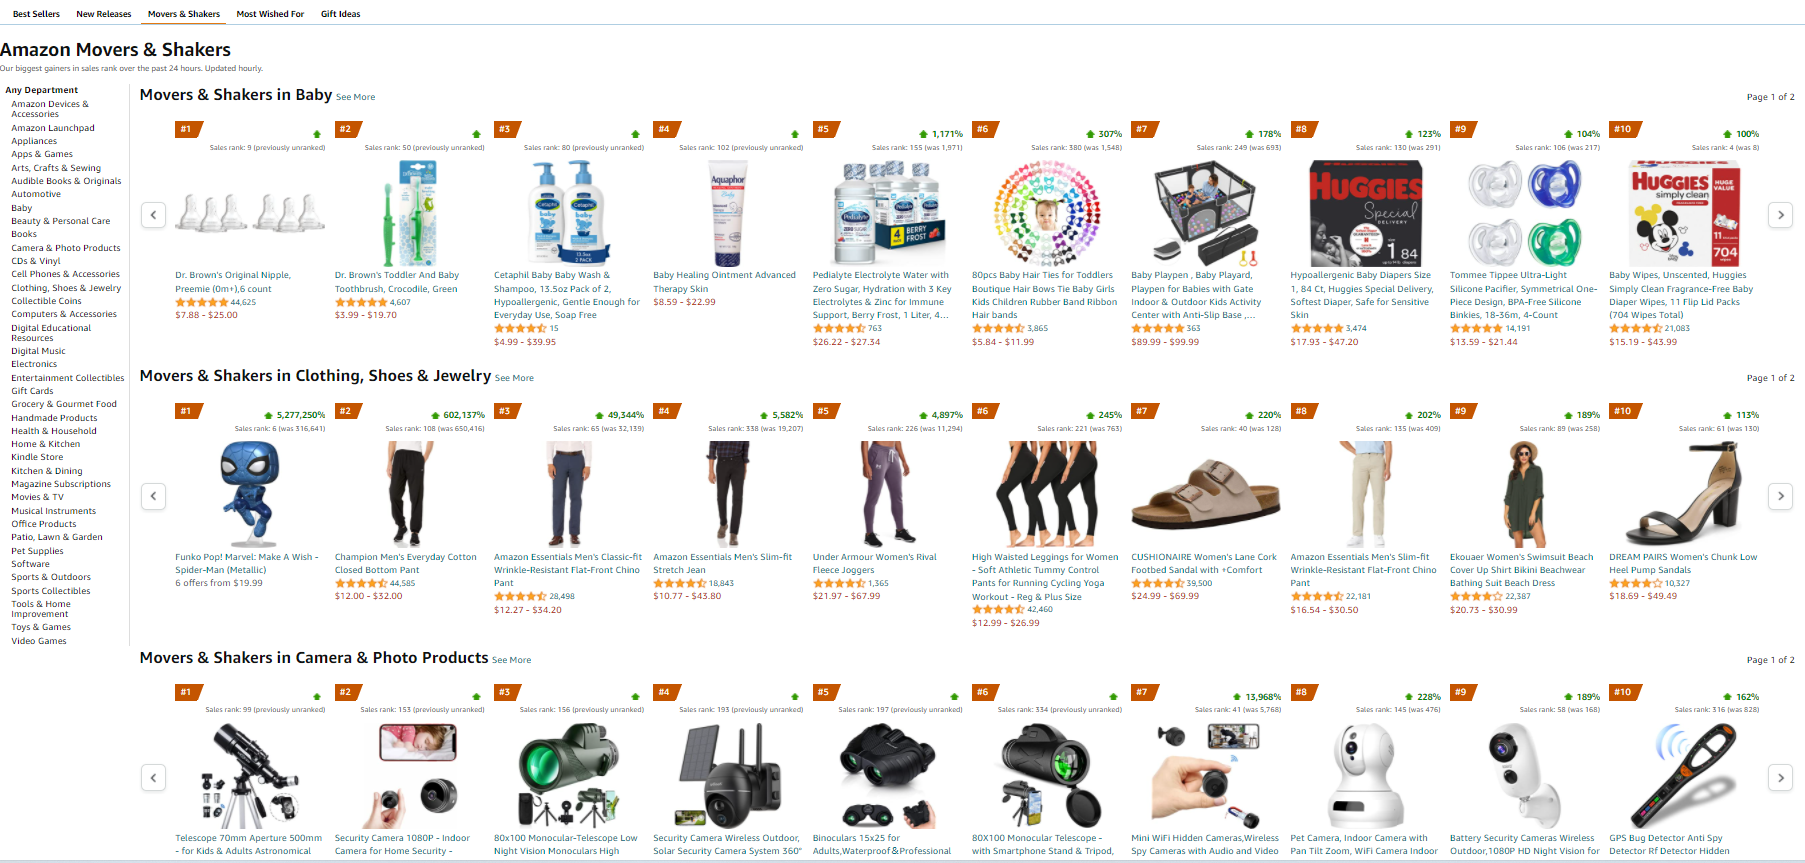Viewport: 1805px width, 863px height.
Task: Open the Gift Ideas tab
Action: pyautogui.click(x=340, y=14)
